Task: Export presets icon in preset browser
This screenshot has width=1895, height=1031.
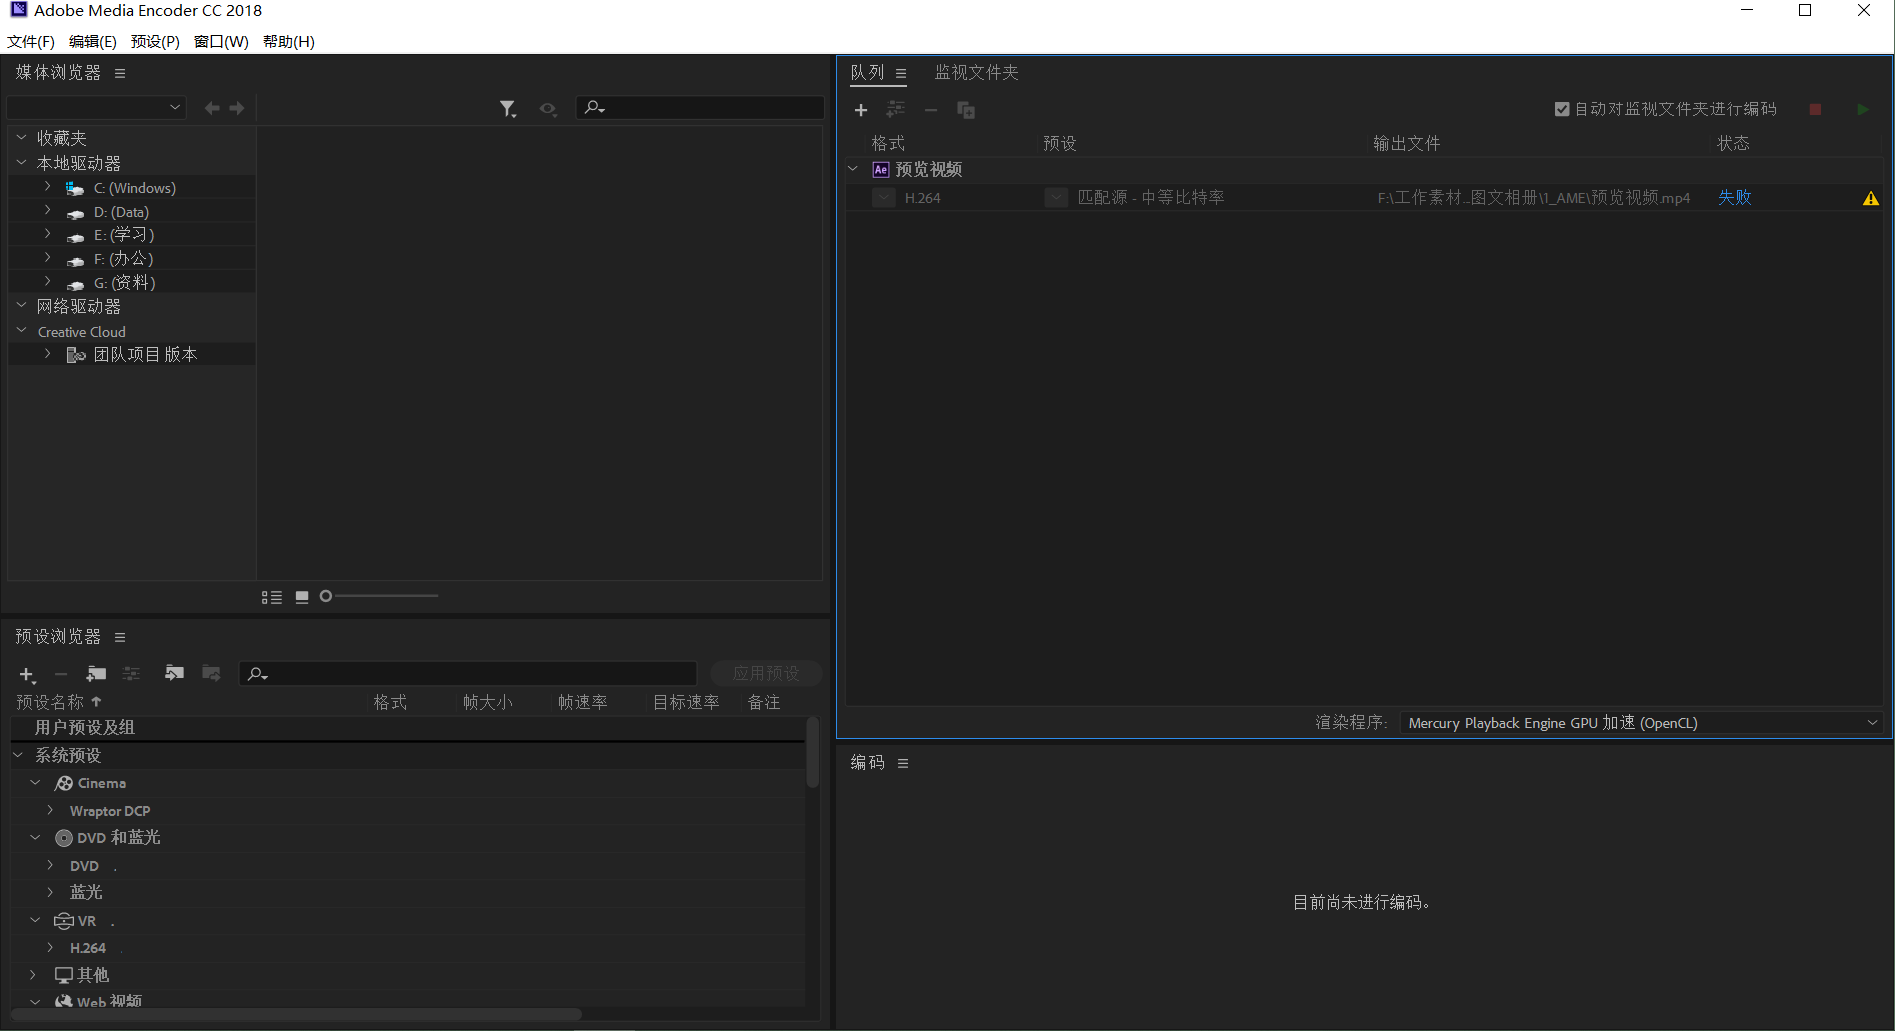Action: point(211,673)
